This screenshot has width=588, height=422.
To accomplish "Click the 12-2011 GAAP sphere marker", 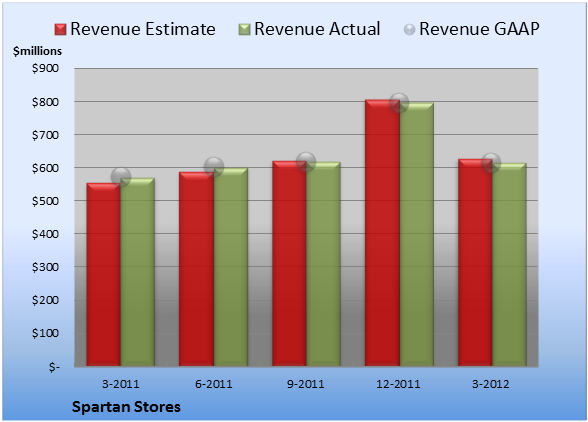I will click(x=399, y=102).
